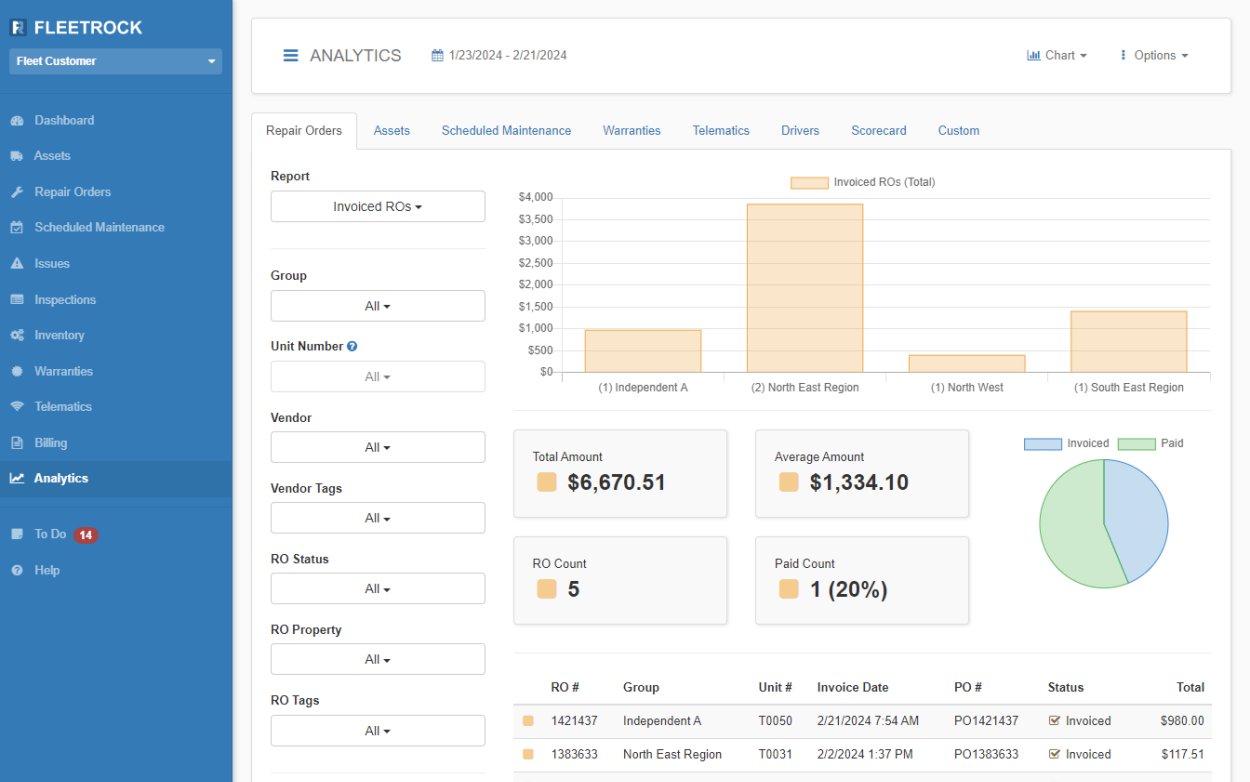Click the Repair Orders wrench icon
Viewport: 1250px width, 782px height.
[x=17, y=192]
